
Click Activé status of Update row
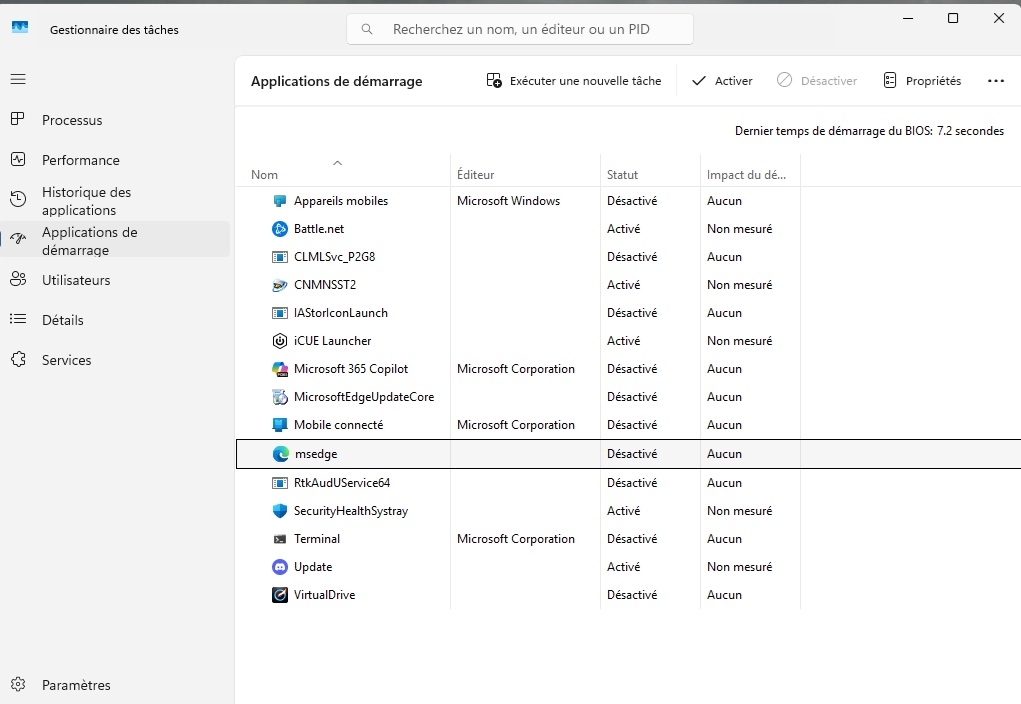623,567
